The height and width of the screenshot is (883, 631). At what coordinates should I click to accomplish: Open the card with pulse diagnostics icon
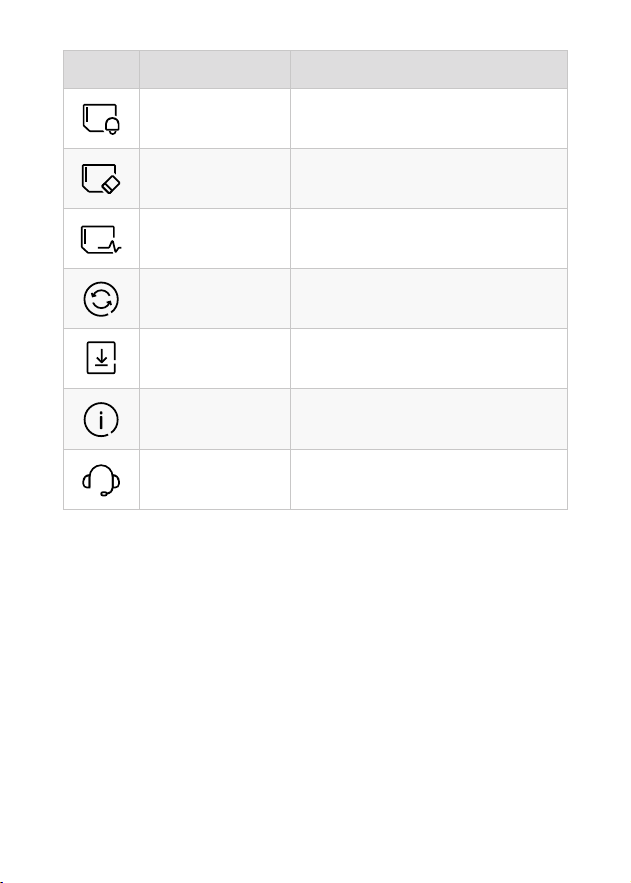click(x=101, y=239)
